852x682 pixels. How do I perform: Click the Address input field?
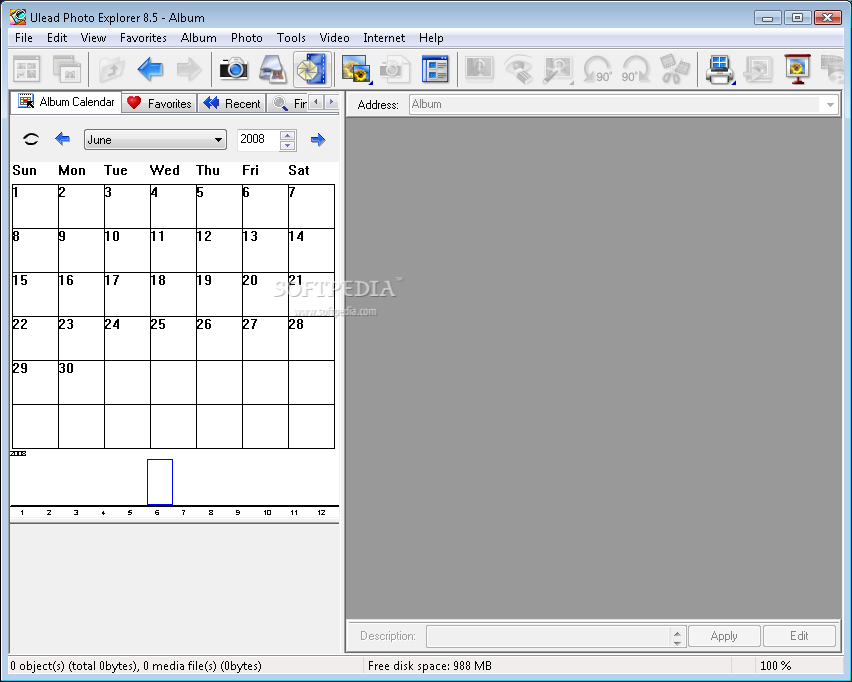coord(615,104)
